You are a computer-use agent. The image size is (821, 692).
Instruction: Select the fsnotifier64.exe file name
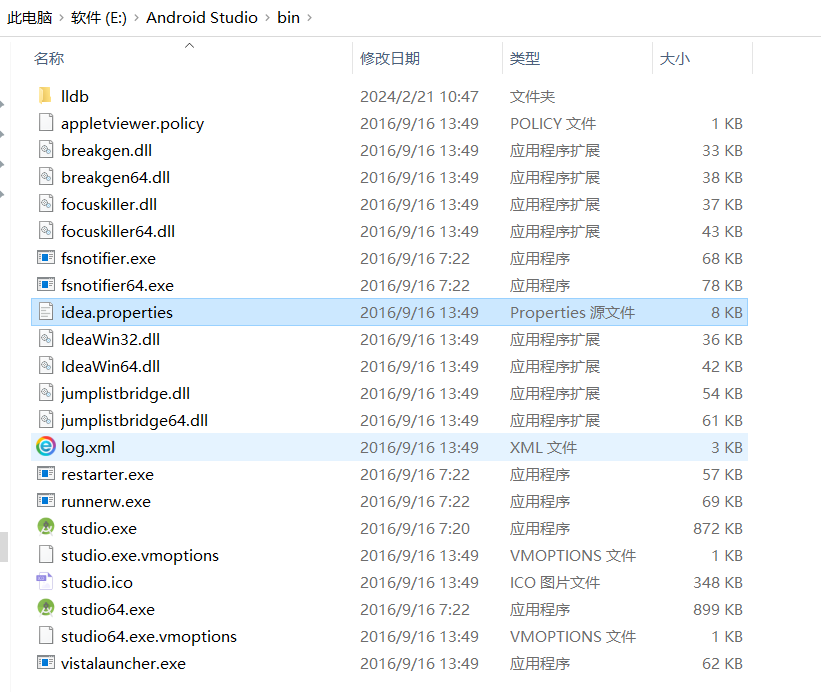(x=117, y=285)
